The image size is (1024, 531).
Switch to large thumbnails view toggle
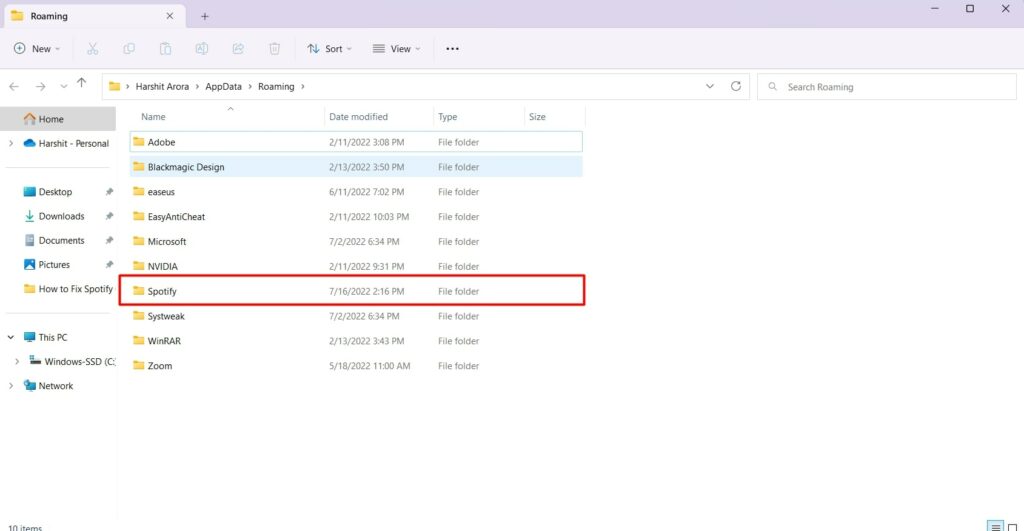(x=1012, y=525)
